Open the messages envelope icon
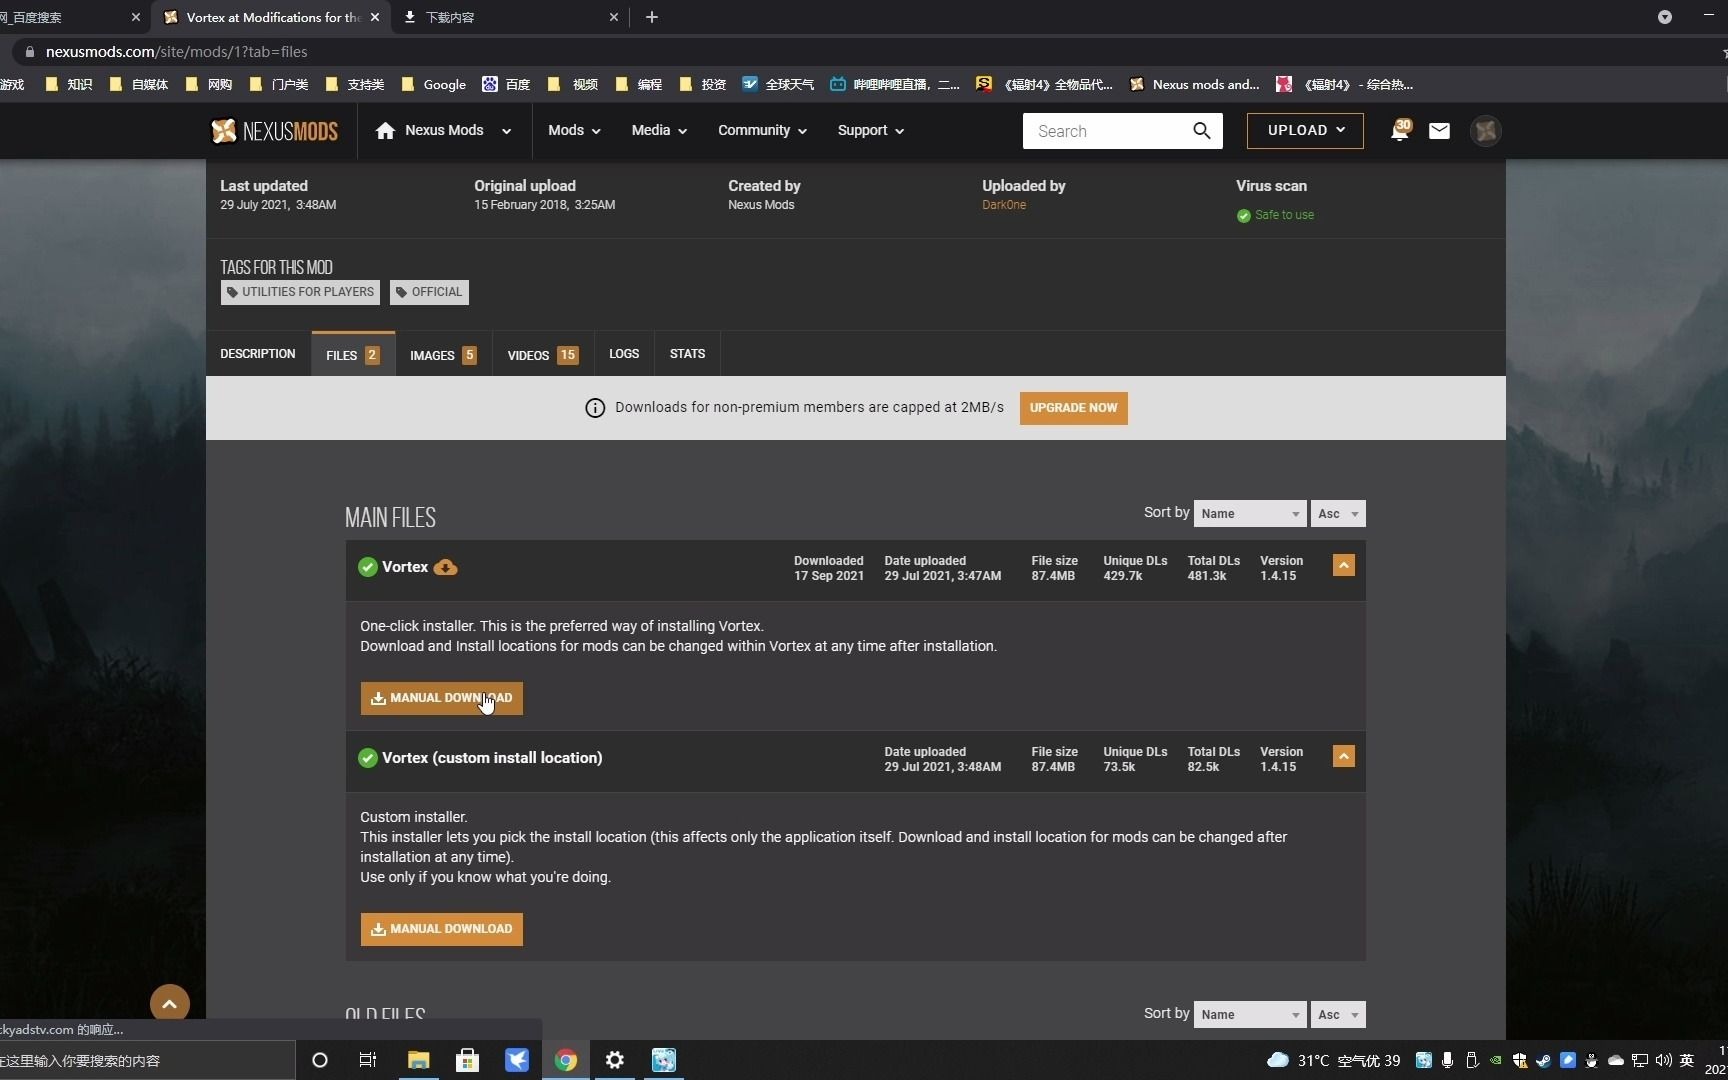This screenshot has width=1728, height=1080. [x=1439, y=131]
